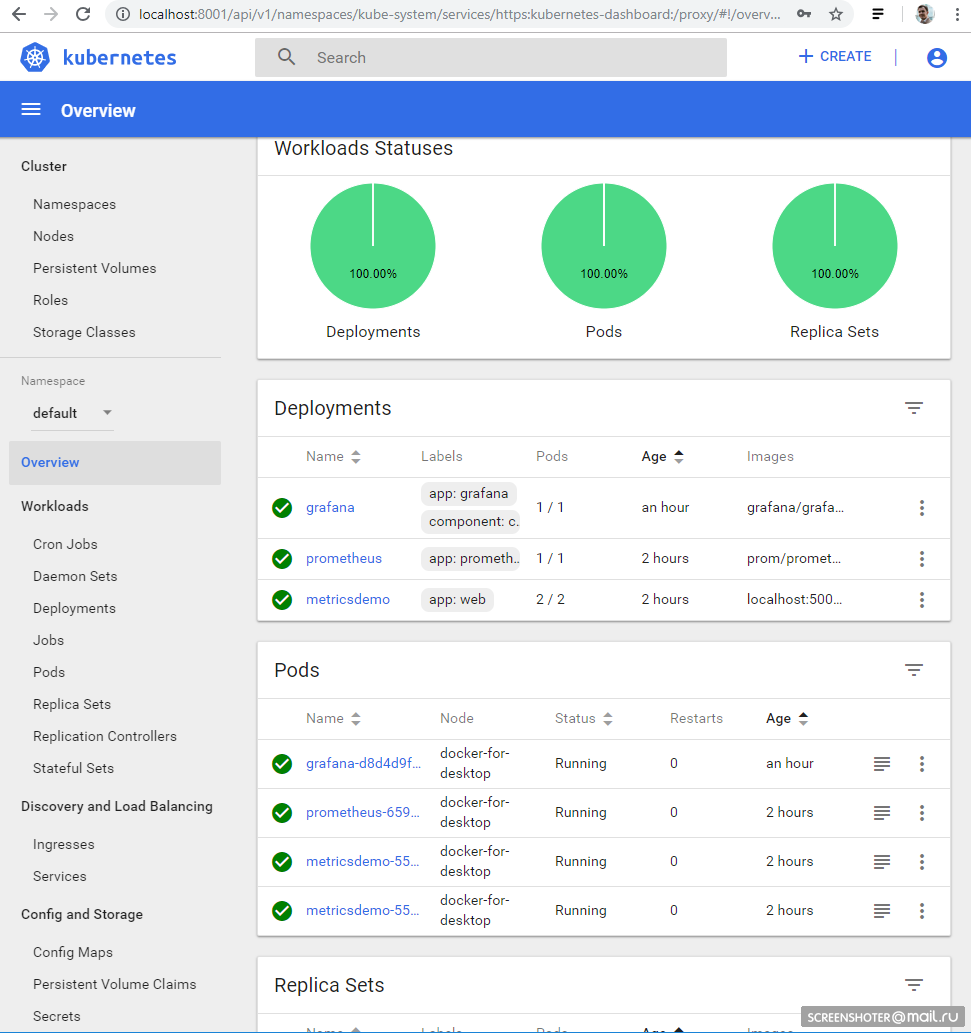Open the grafana deployment link
Viewport: 971px width, 1033px height.
pyautogui.click(x=330, y=507)
